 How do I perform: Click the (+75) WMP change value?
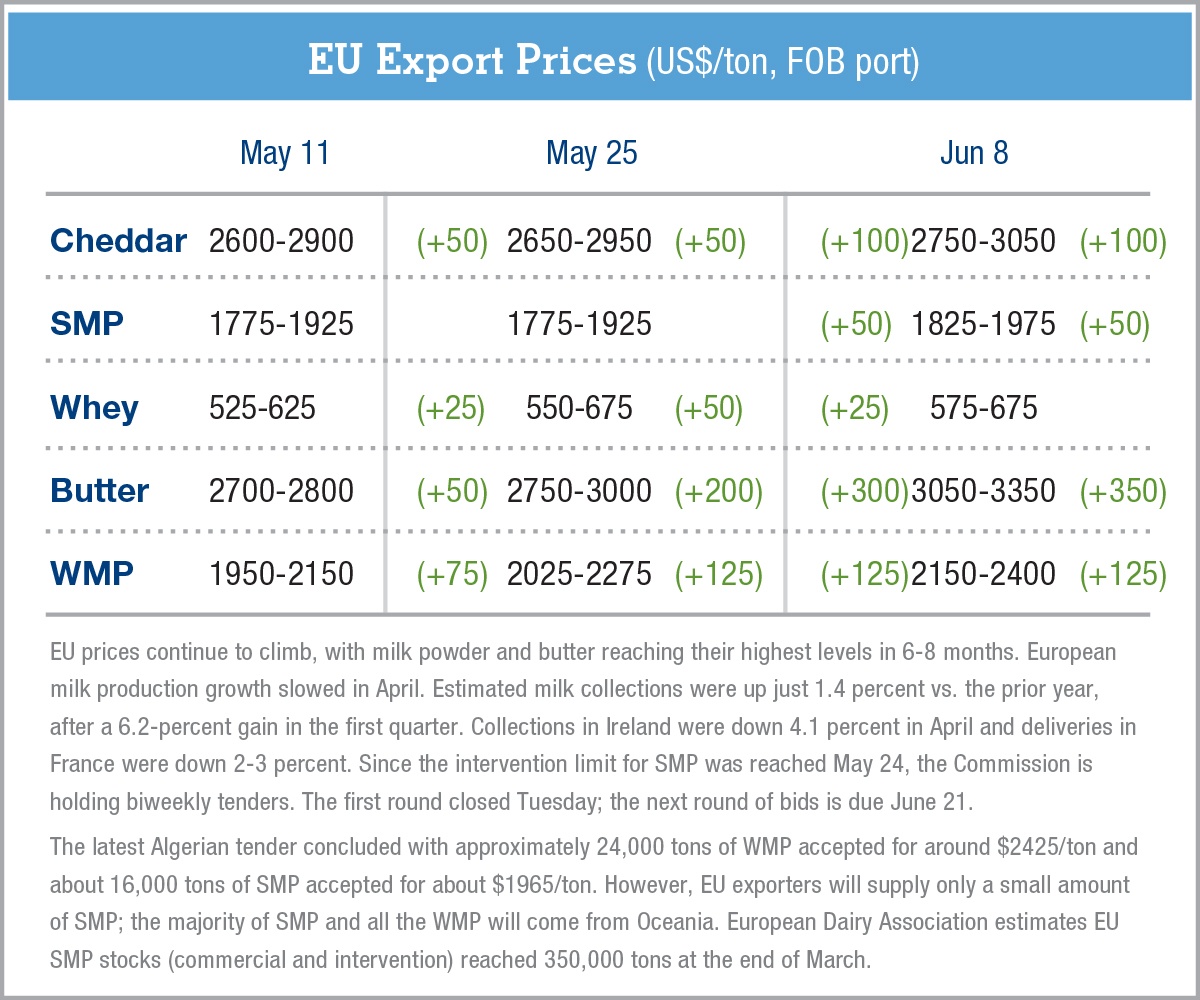pos(452,573)
